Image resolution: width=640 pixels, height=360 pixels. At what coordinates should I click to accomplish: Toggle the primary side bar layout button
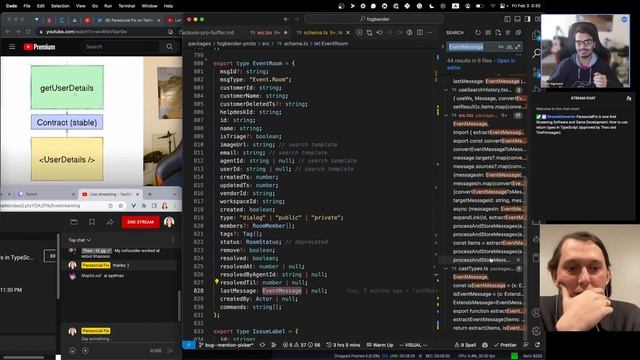(x=507, y=19)
